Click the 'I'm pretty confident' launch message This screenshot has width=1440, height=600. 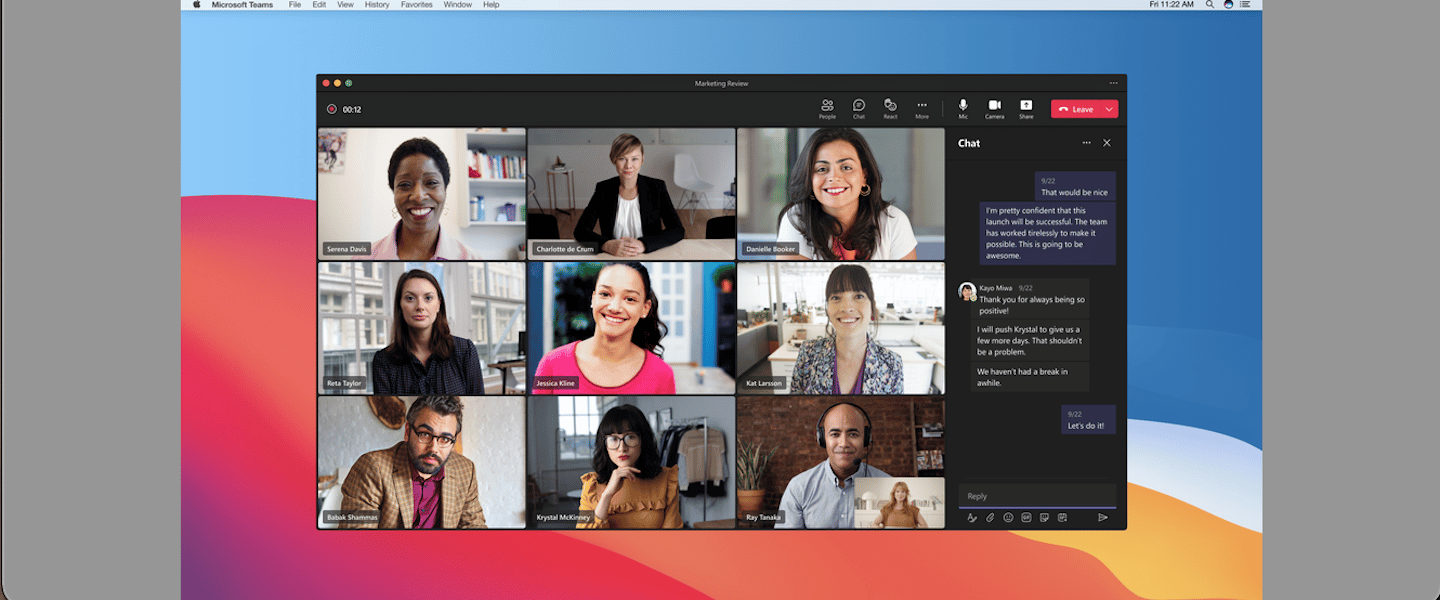click(1047, 233)
